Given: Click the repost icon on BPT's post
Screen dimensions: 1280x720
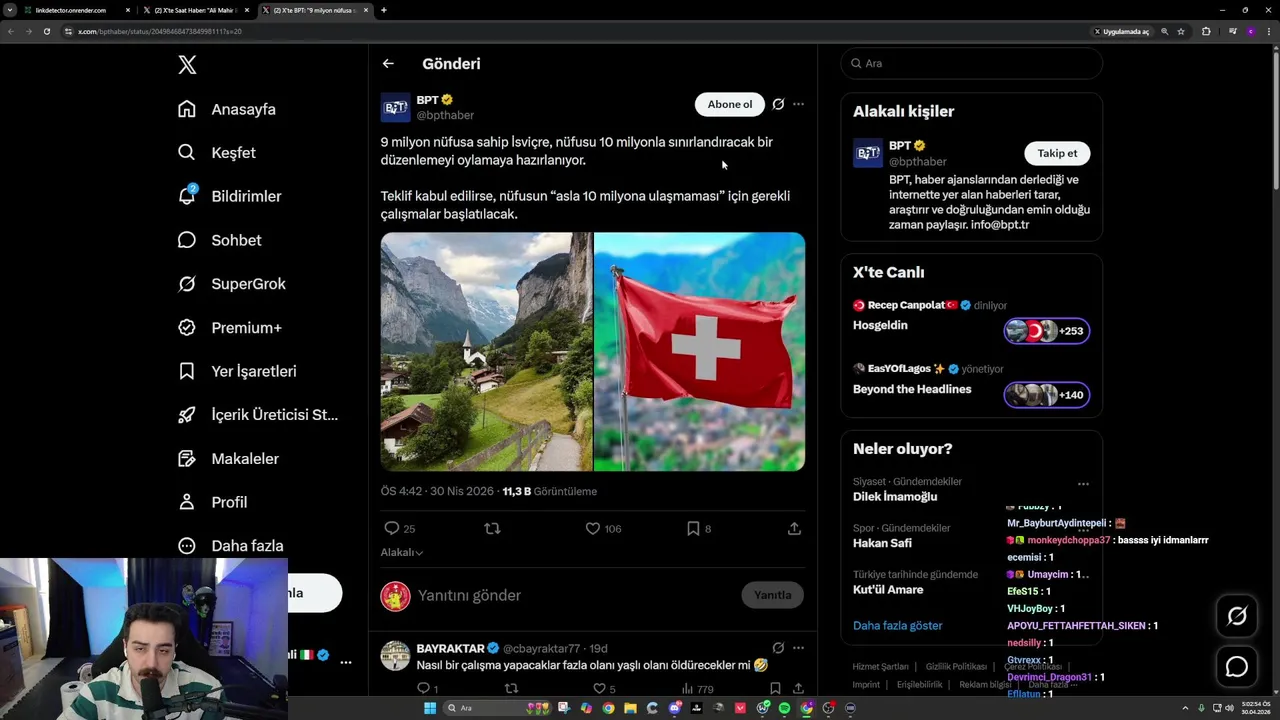Looking at the screenshot, I should tap(492, 528).
